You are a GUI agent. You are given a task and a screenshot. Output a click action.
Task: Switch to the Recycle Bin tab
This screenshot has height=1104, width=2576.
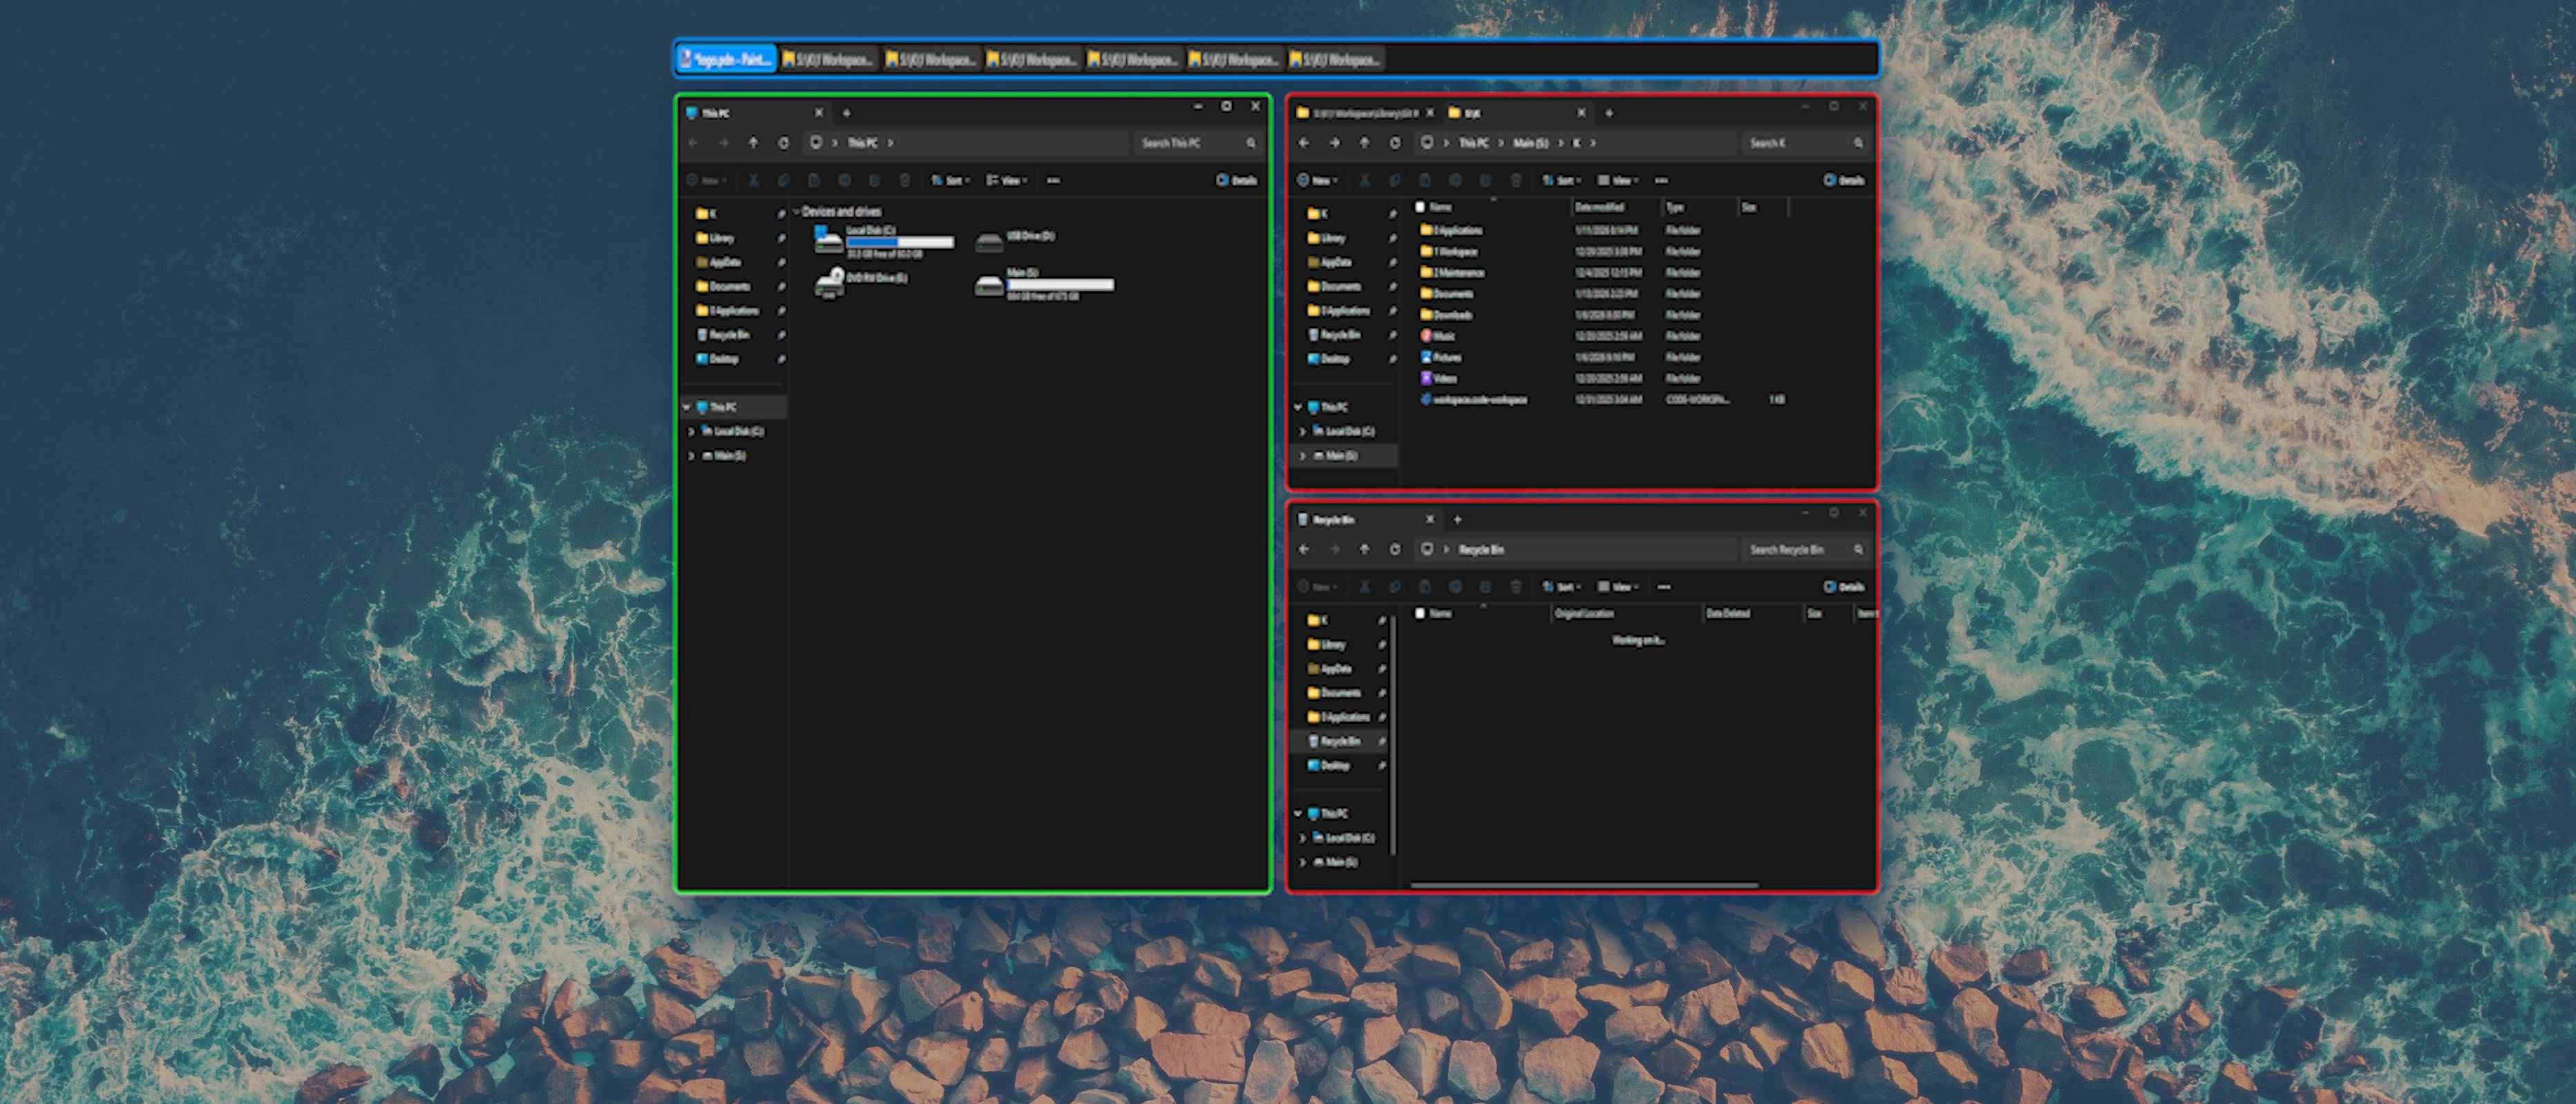pyautogui.click(x=1335, y=519)
